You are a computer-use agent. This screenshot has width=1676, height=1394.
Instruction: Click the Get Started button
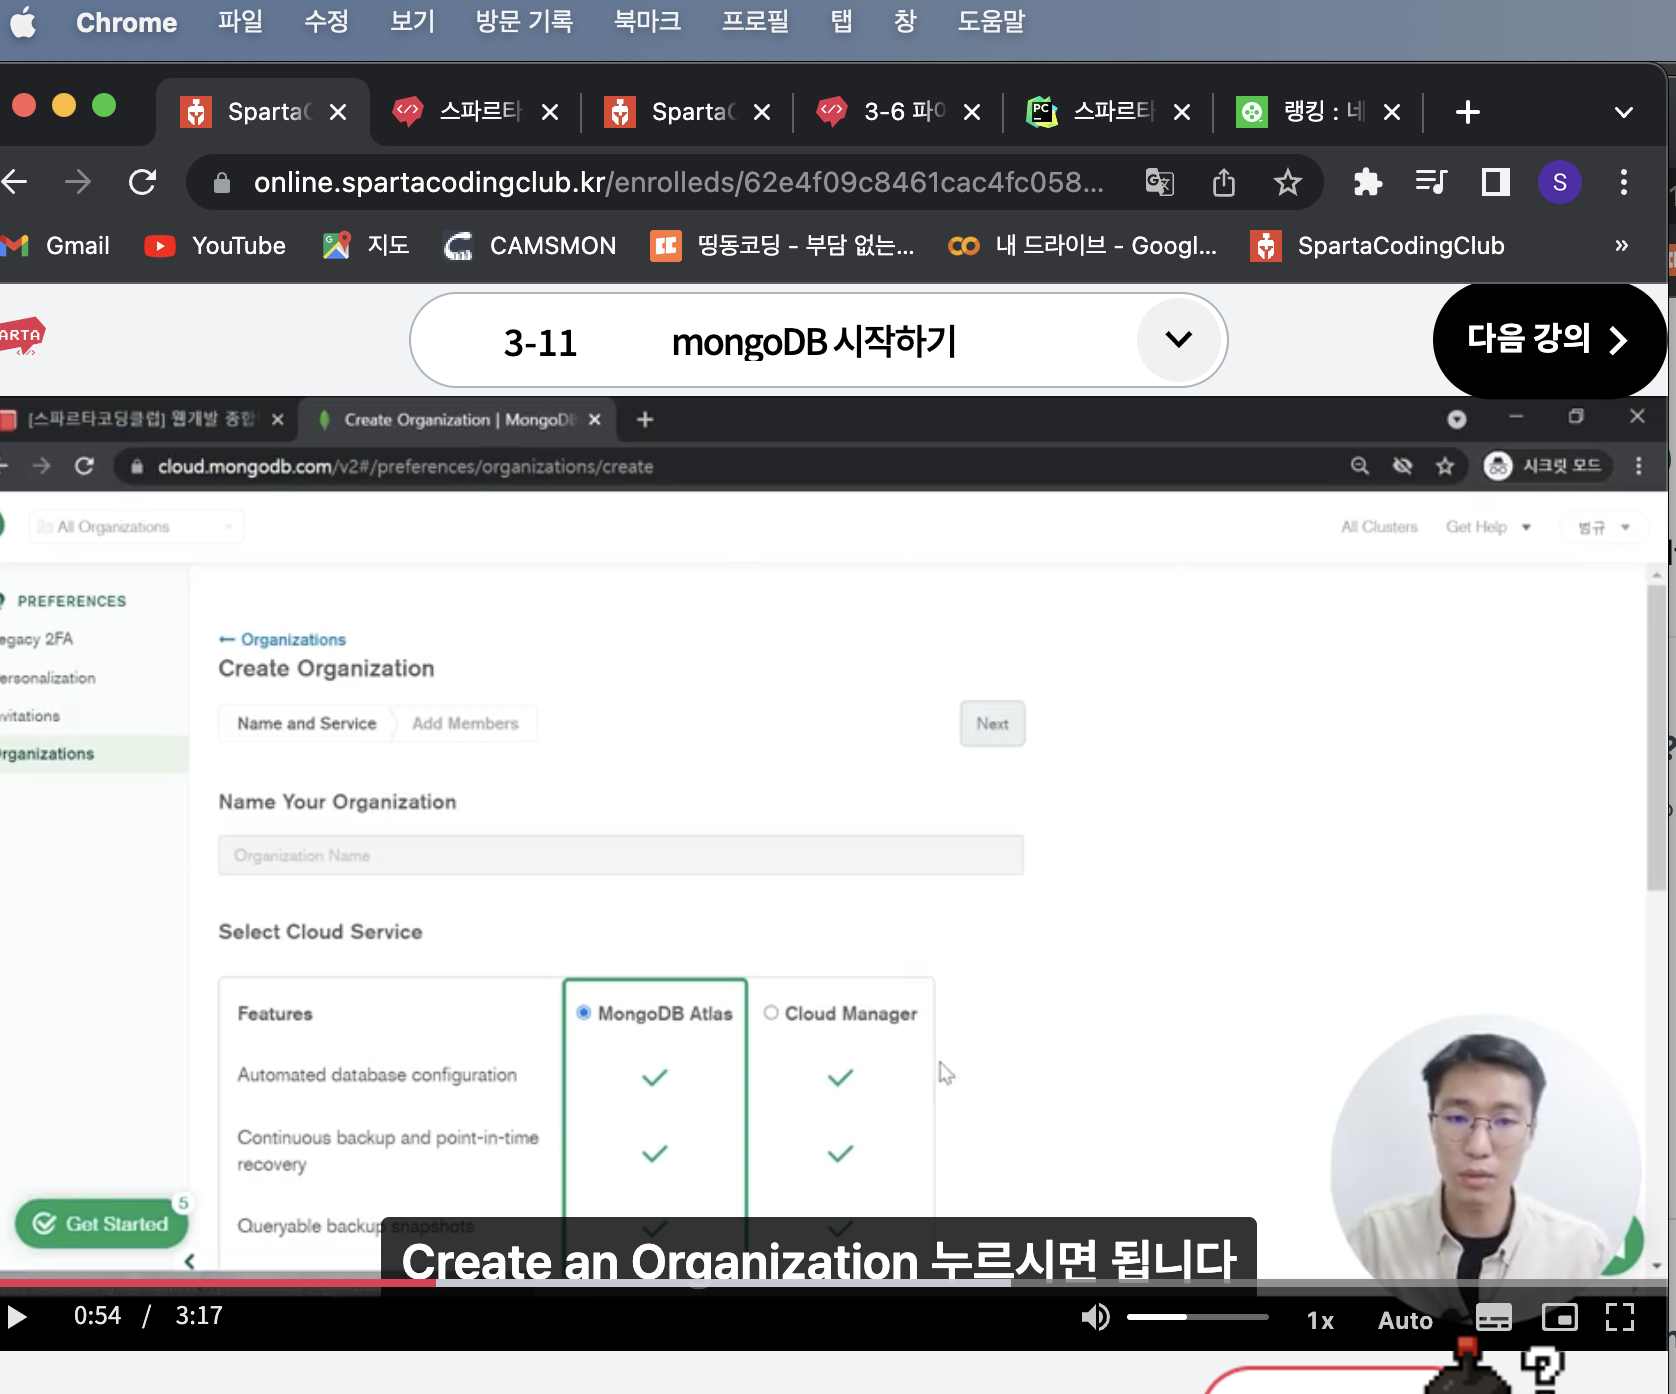coord(101,1224)
